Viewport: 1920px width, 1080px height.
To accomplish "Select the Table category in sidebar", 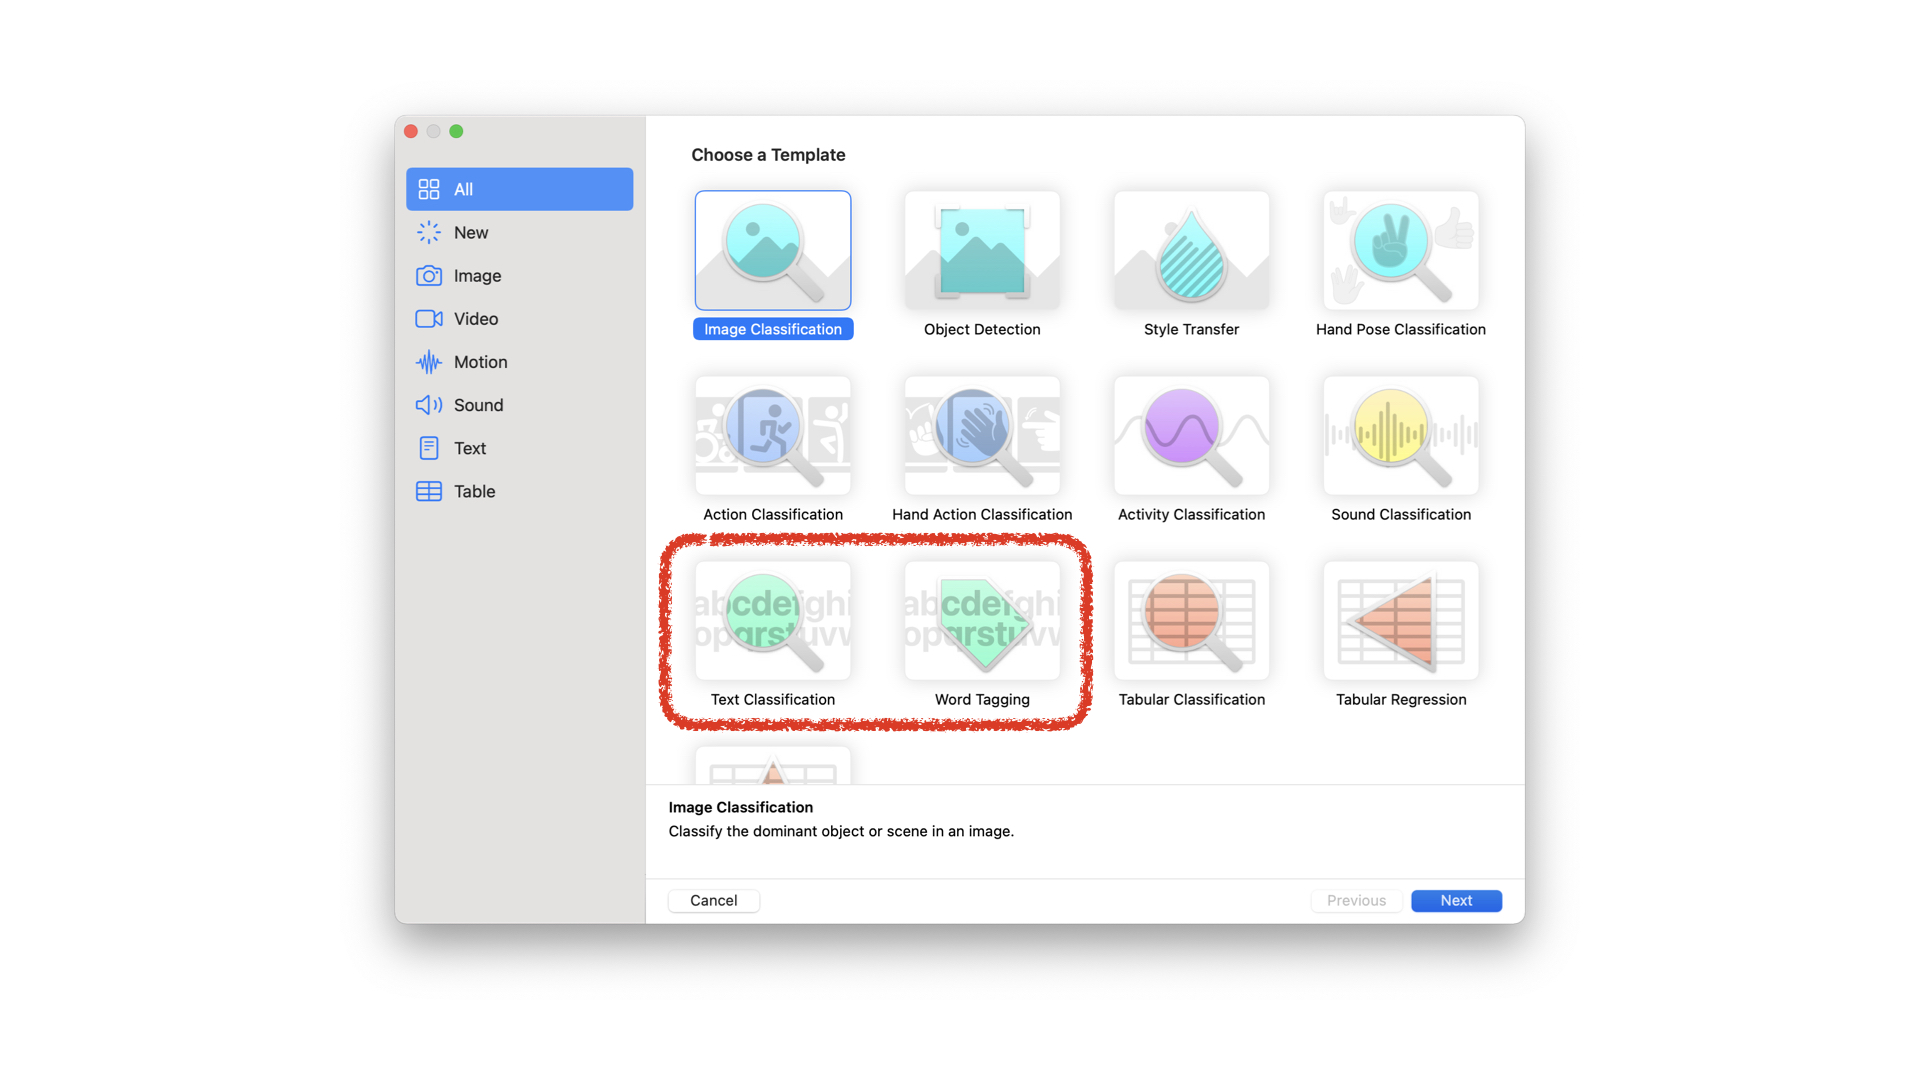I will [x=519, y=490].
